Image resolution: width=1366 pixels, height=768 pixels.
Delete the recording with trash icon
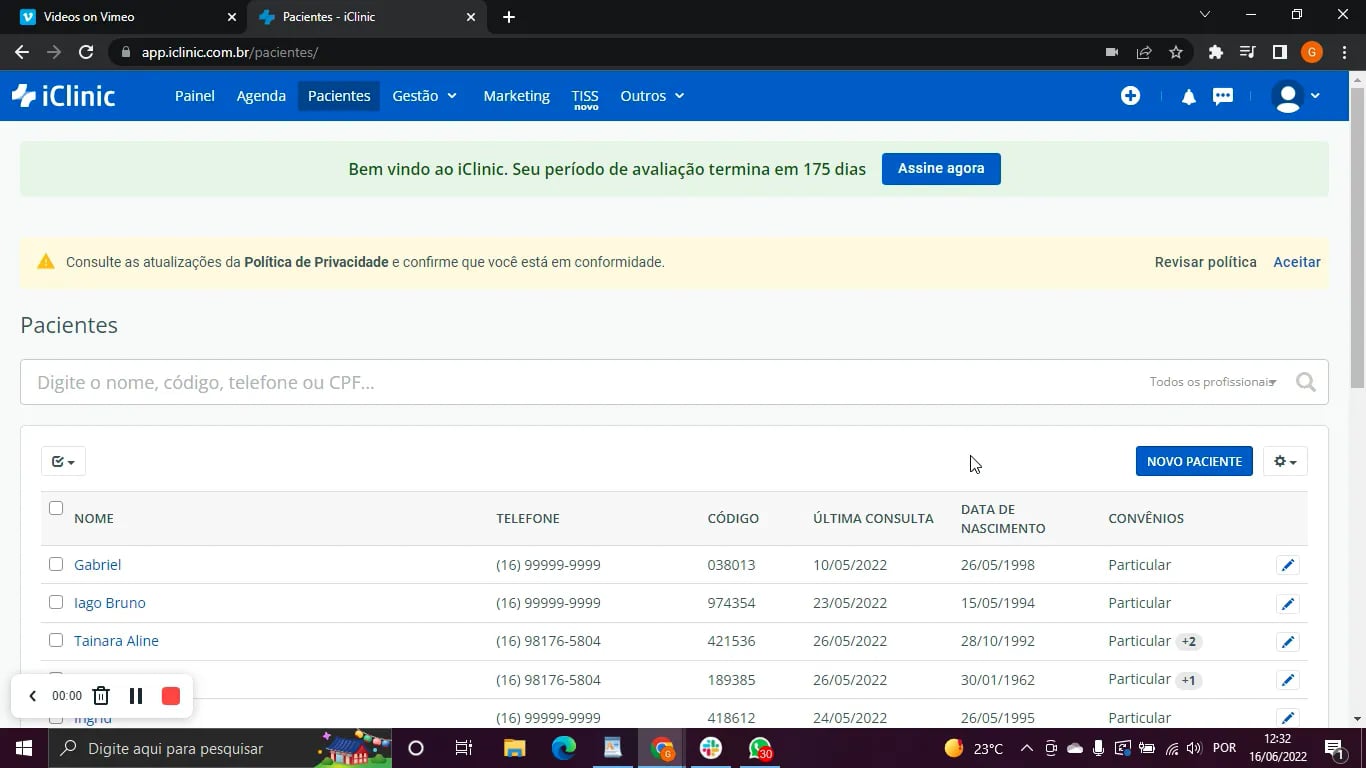tap(101, 696)
